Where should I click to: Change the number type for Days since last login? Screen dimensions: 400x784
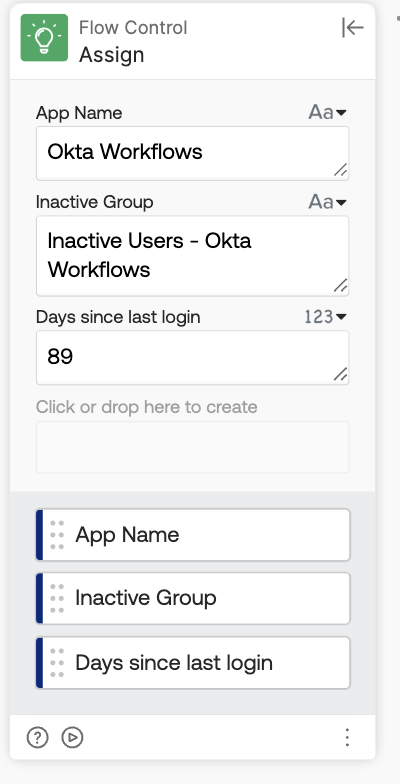tap(326, 316)
